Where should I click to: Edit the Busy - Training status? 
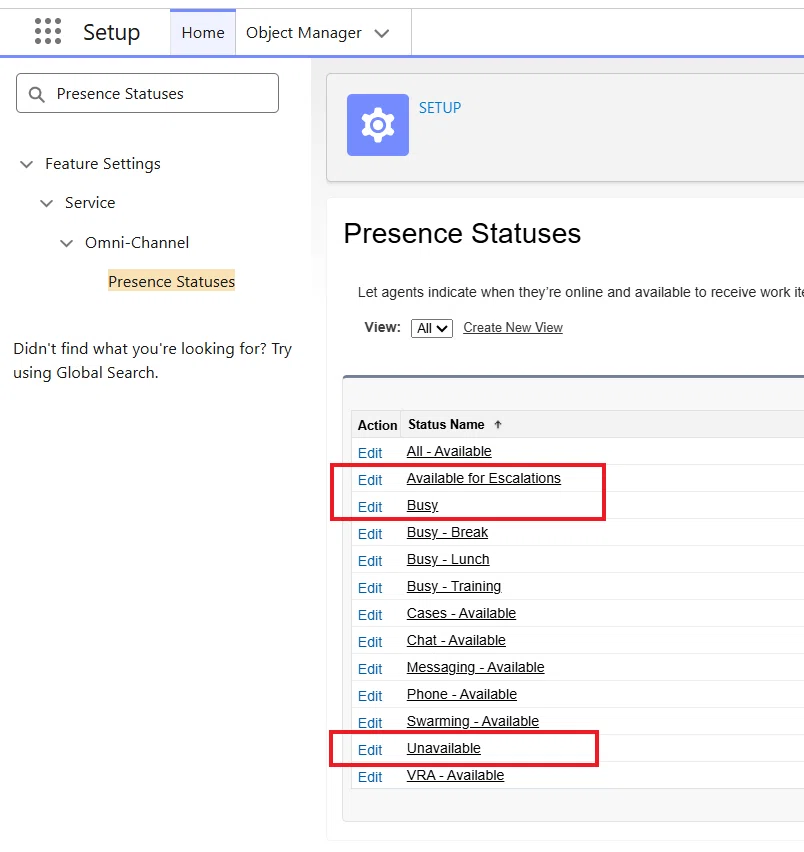(370, 588)
